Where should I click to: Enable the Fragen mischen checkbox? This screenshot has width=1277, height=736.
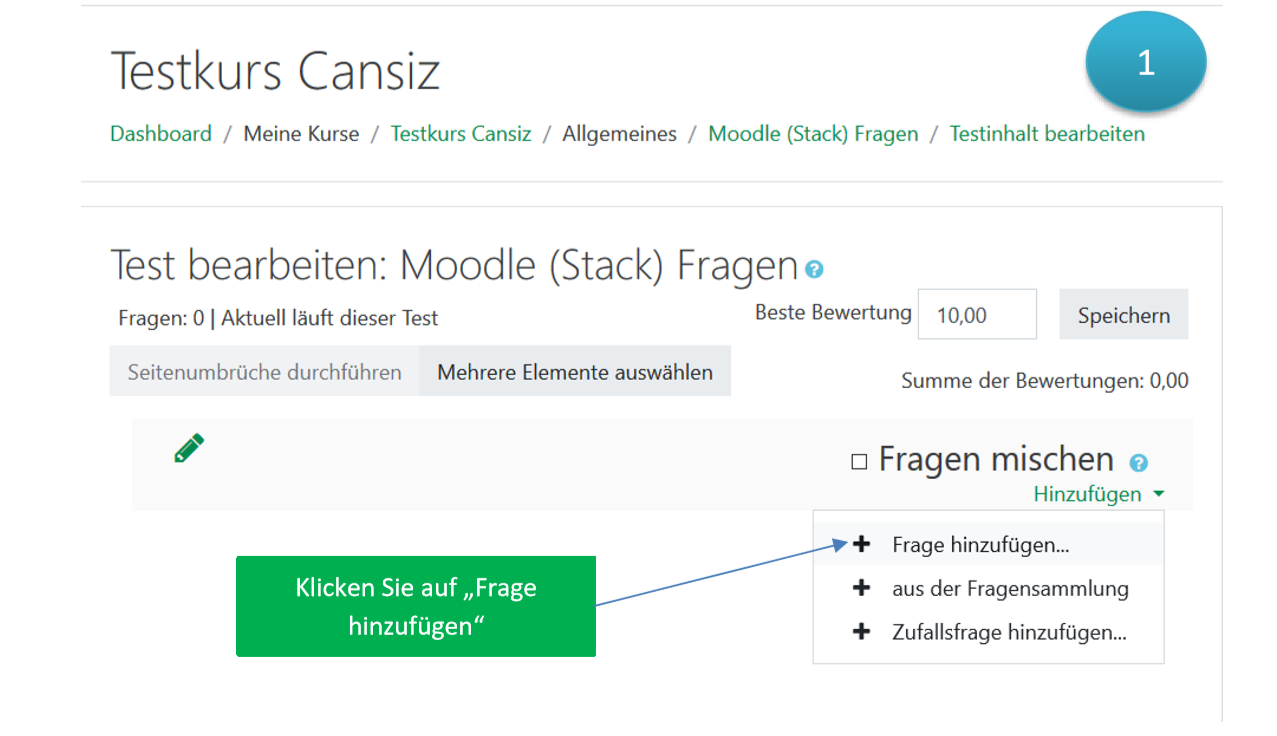click(858, 462)
